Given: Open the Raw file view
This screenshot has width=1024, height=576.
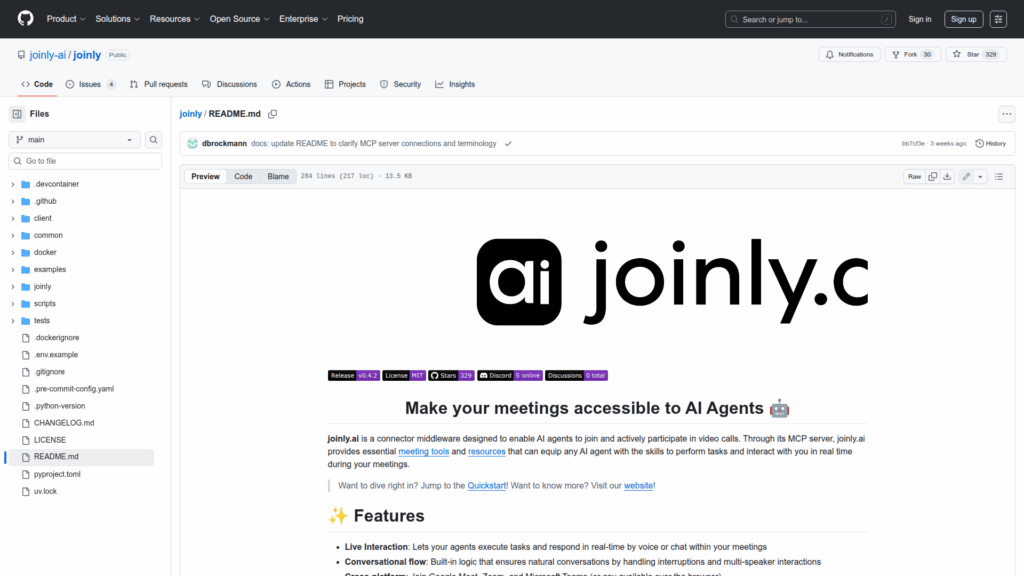Looking at the screenshot, I should pyautogui.click(x=914, y=176).
